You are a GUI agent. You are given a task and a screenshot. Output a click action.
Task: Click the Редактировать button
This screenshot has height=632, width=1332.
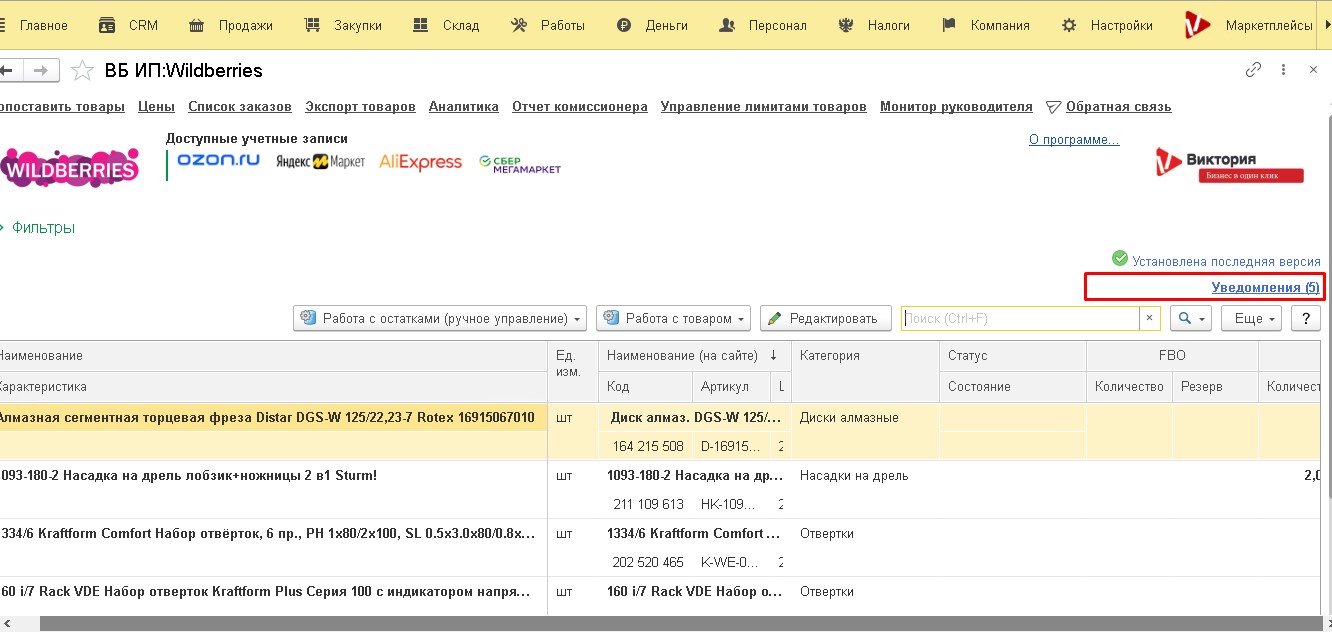click(825, 318)
